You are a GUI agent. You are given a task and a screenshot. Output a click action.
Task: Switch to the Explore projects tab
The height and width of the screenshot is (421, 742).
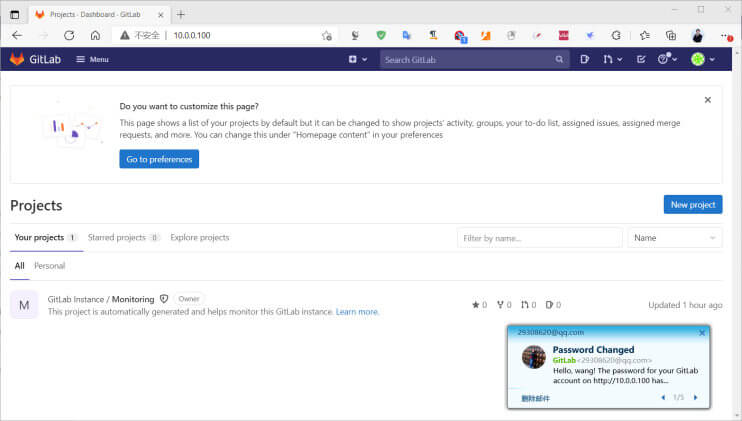coord(200,237)
